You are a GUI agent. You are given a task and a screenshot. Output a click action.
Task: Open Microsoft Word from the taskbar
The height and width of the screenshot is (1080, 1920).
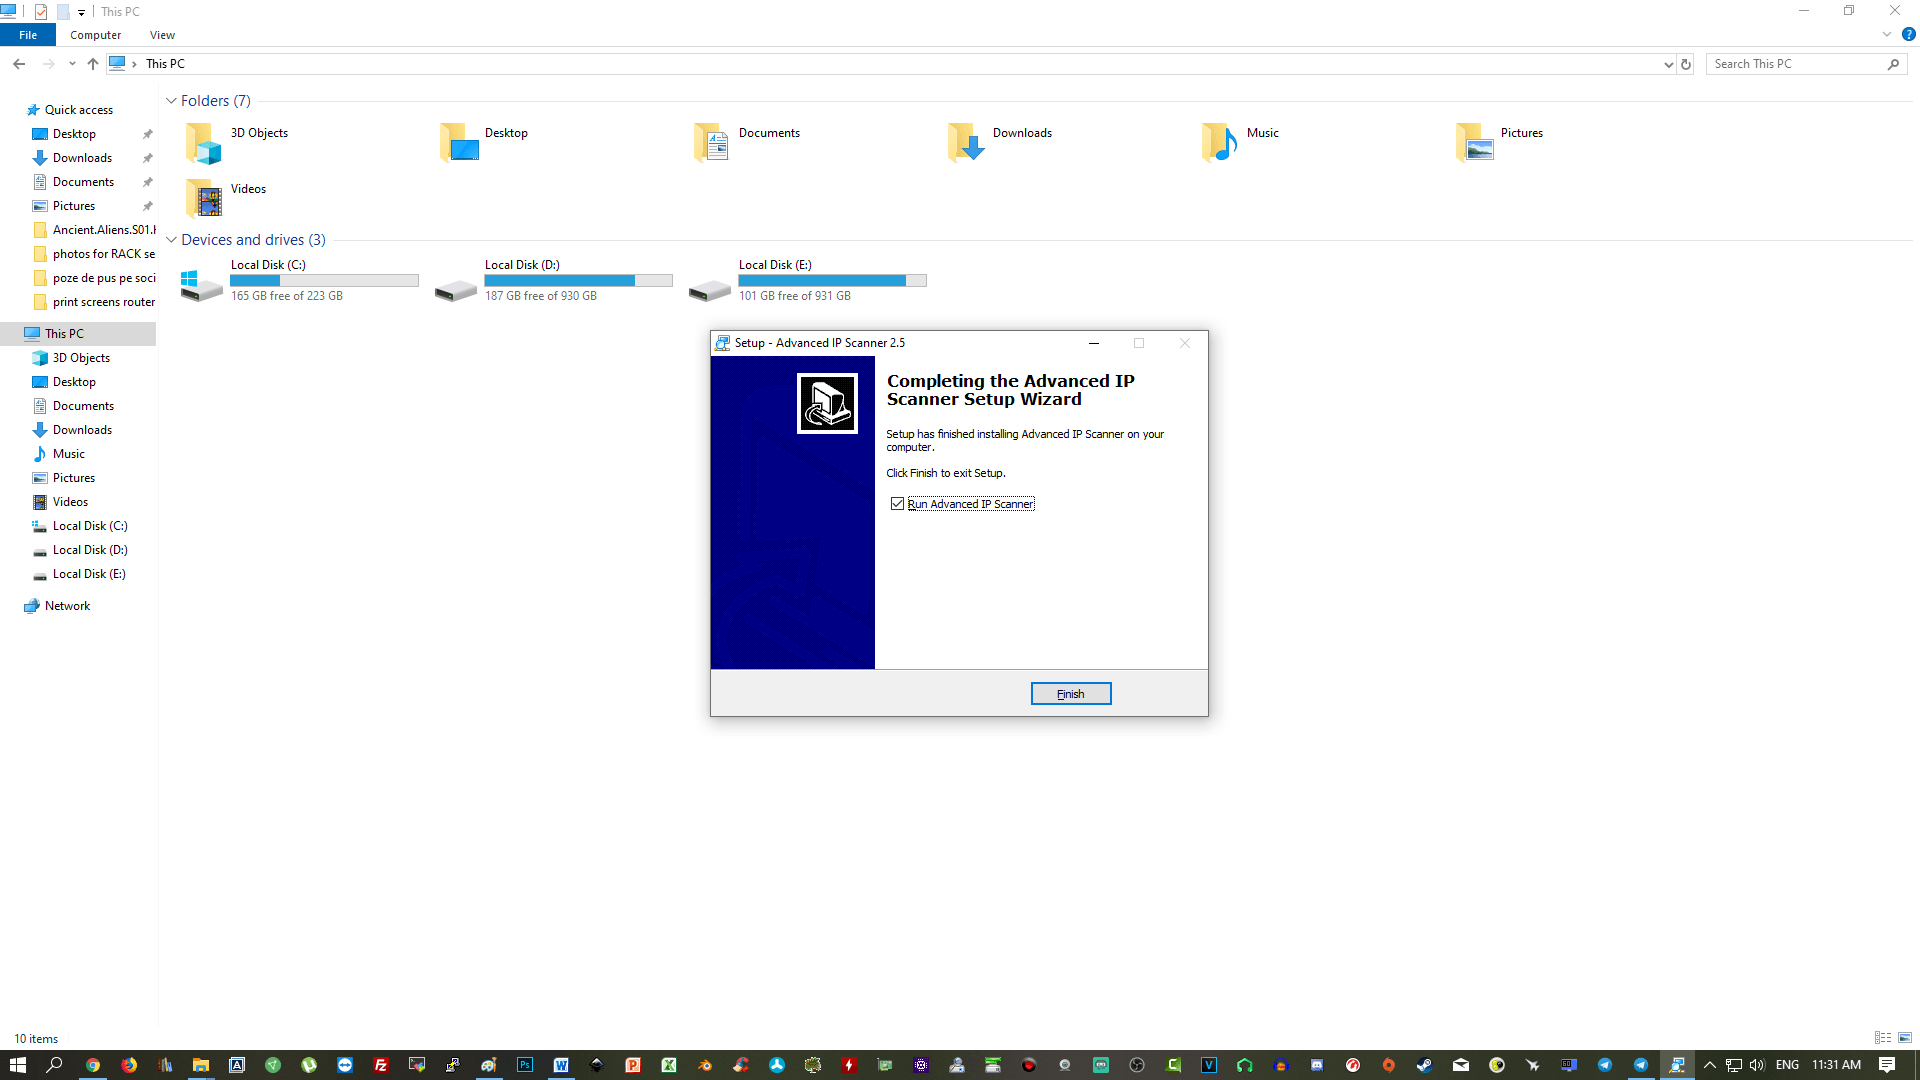pos(561,1065)
